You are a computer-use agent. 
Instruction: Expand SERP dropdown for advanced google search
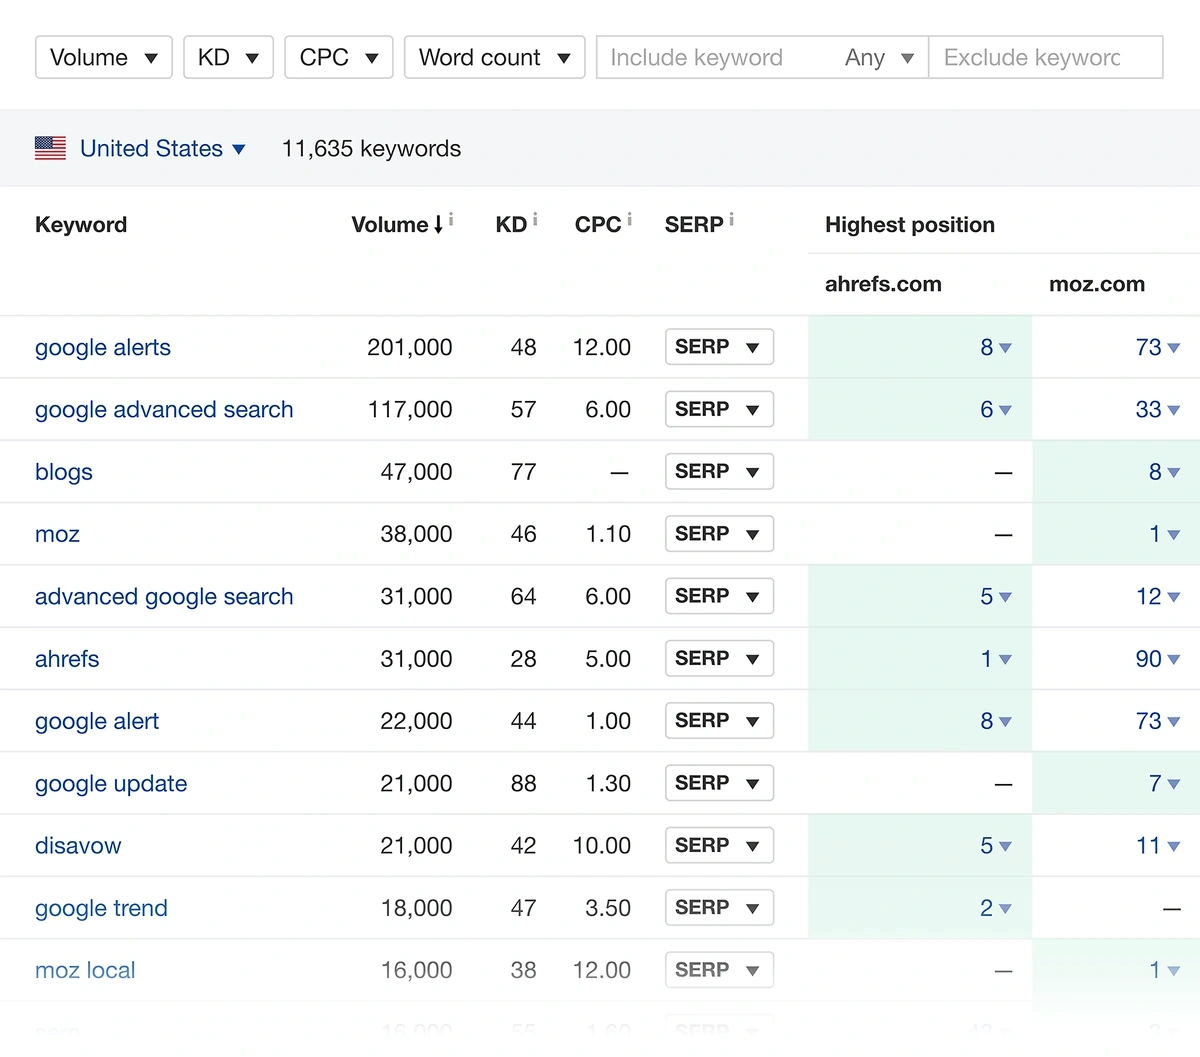pos(719,596)
